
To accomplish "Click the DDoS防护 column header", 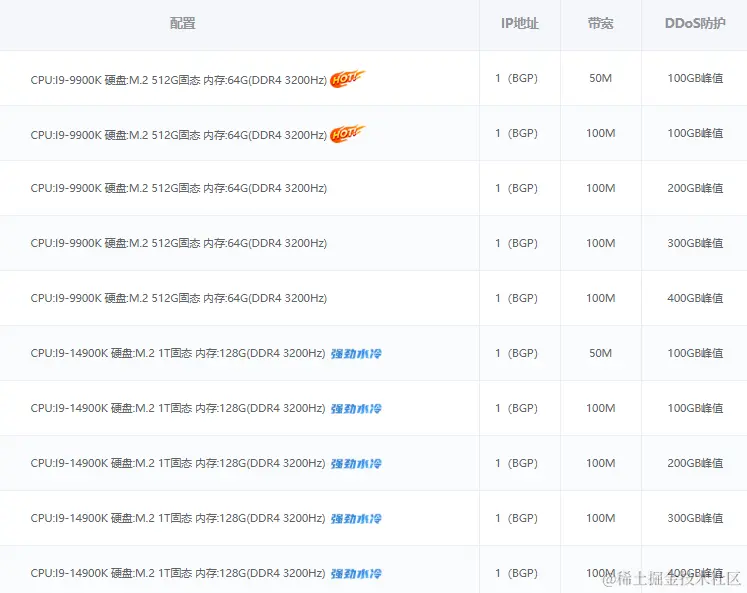I will (x=695, y=23).
